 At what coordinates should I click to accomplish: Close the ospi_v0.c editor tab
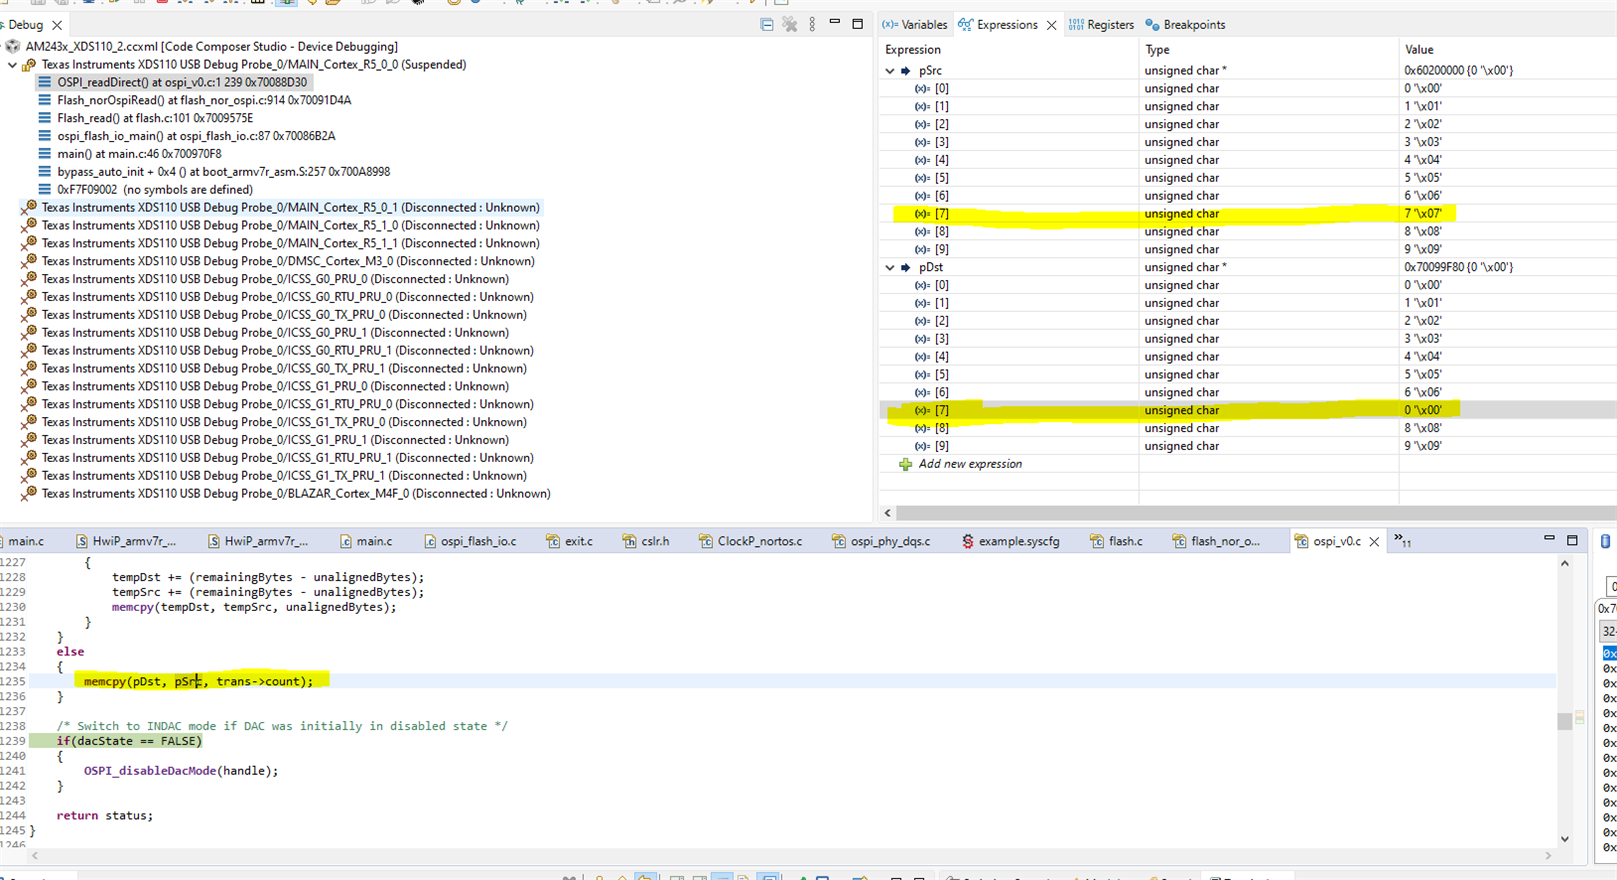1374,541
